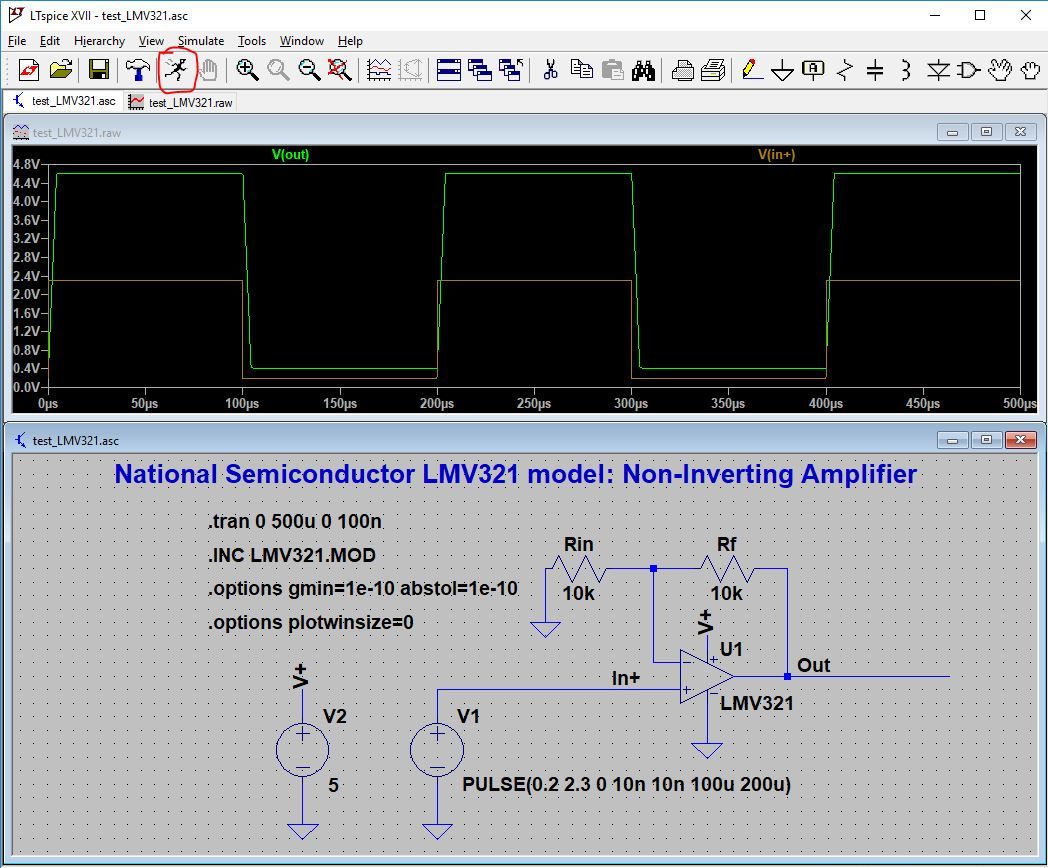Select the Component gate tool

pos(968,69)
